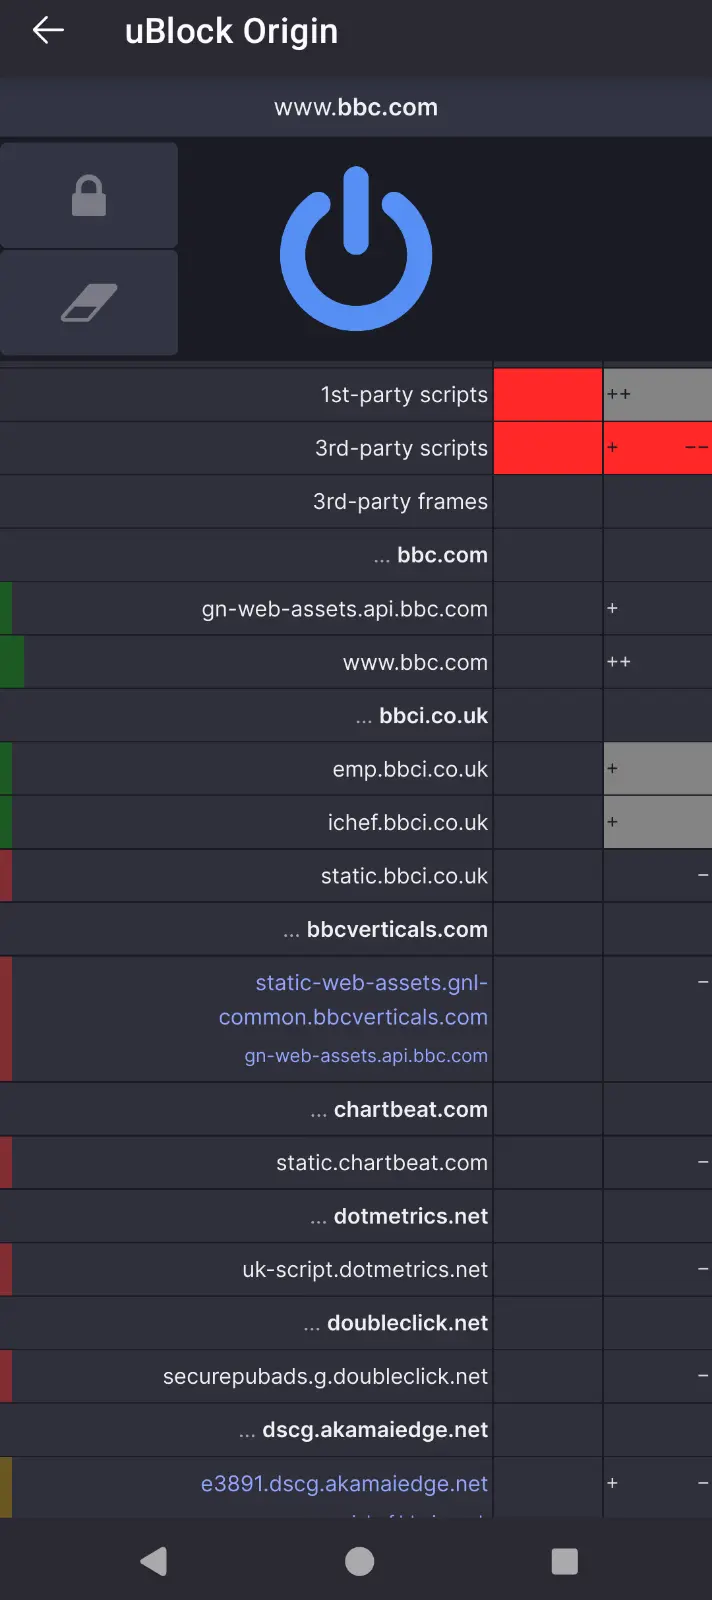Click global rule cell for emp.bbci.co.uk
The image size is (712, 1600).
point(548,769)
